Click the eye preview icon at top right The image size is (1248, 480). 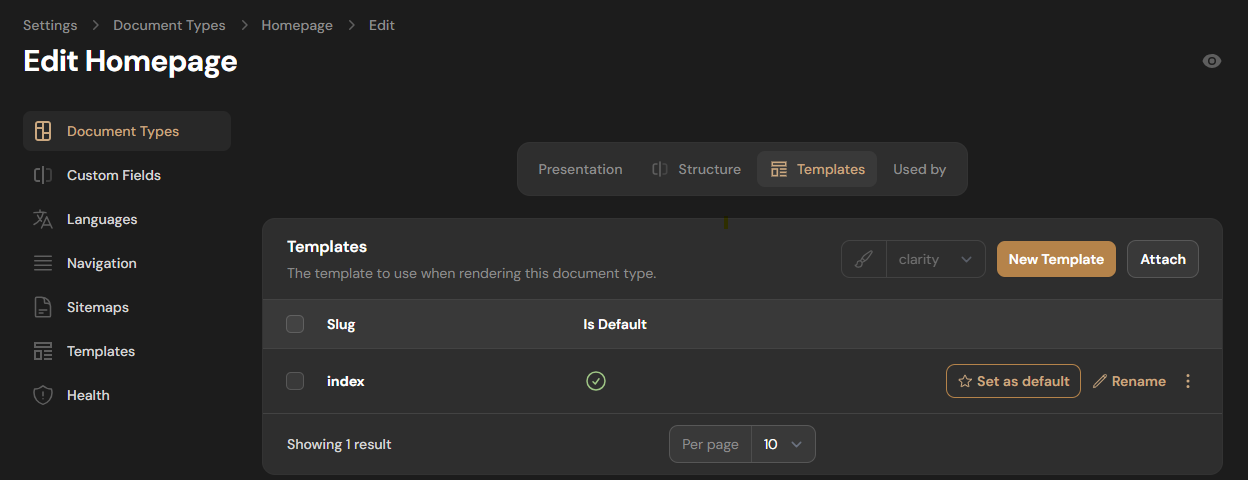coord(1212,61)
